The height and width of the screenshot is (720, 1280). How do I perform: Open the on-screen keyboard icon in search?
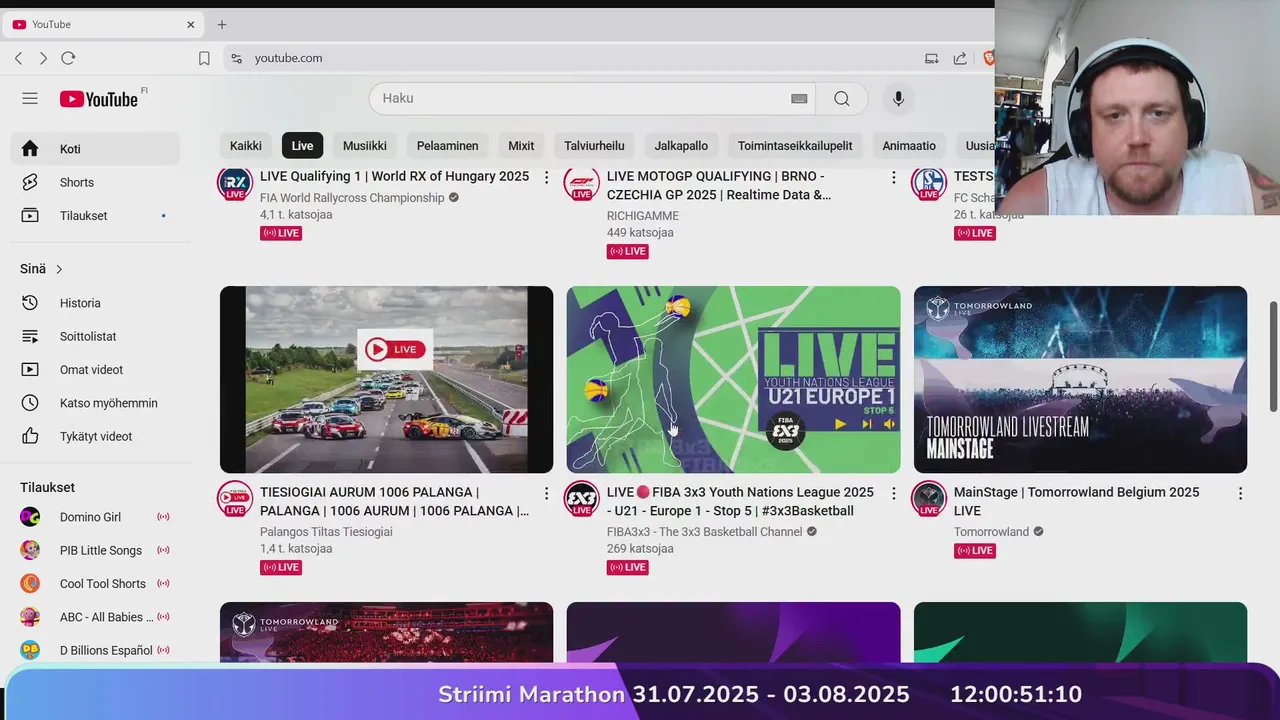point(799,98)
